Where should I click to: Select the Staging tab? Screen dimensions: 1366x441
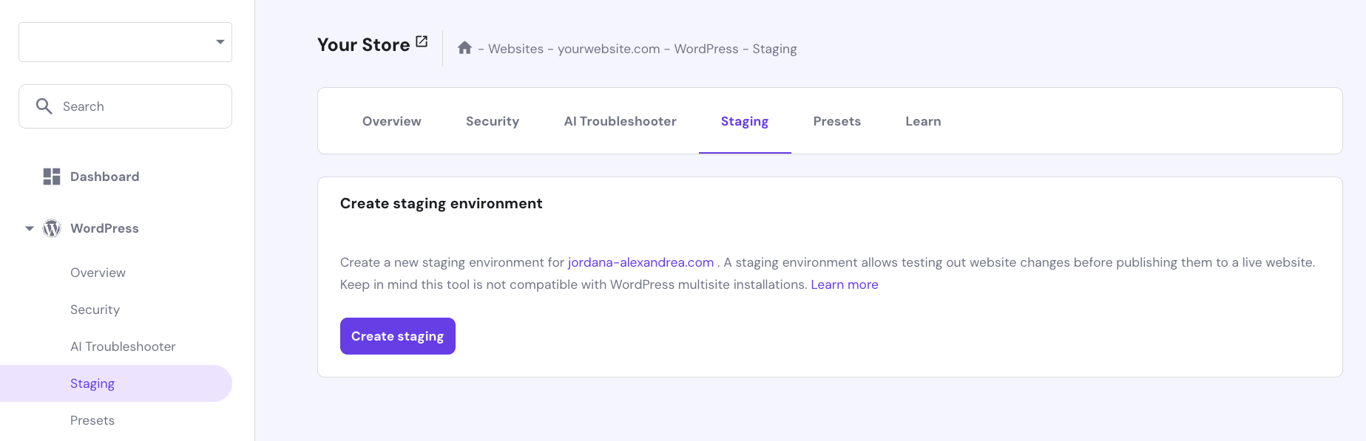coord(745,121)
